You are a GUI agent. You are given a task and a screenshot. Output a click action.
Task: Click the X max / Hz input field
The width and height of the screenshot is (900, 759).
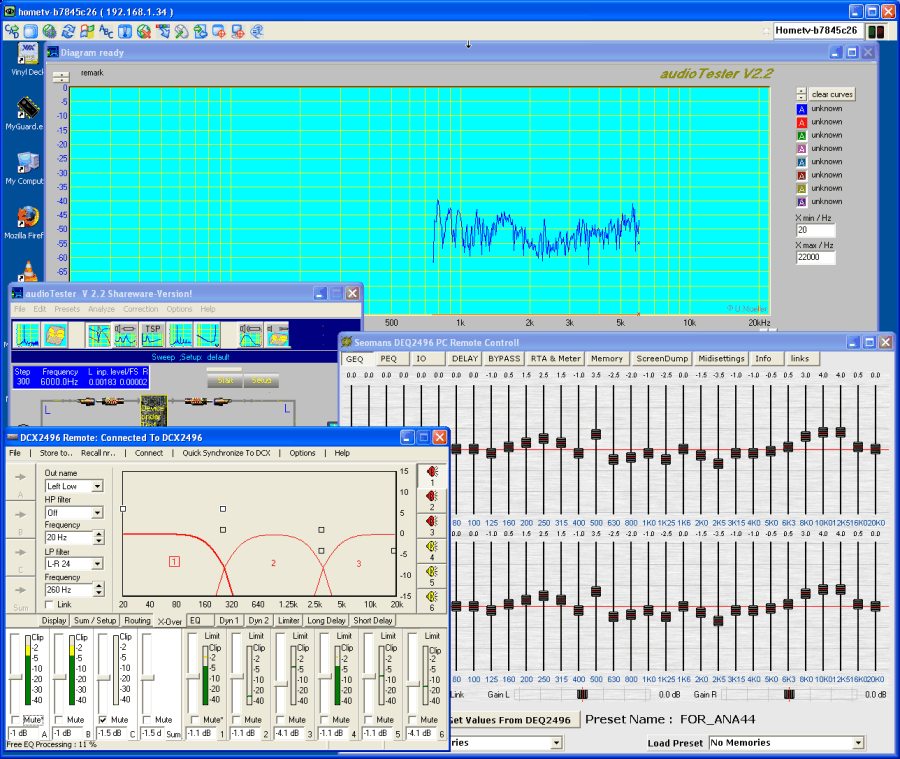(x=815, y=257)
